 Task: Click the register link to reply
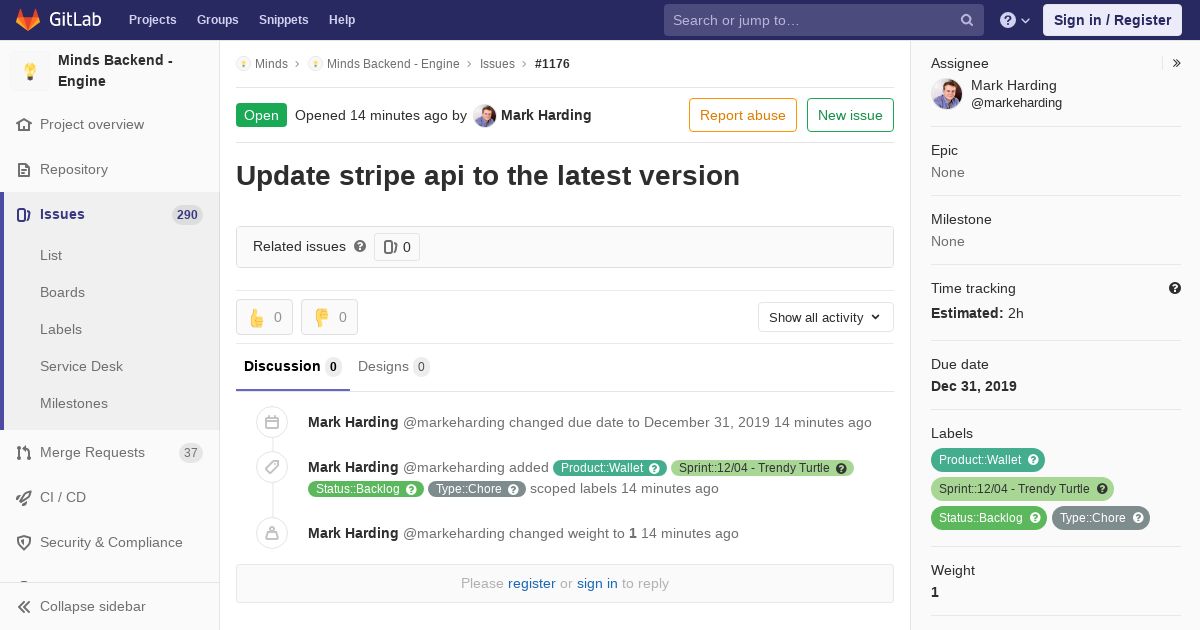point(531,583)
